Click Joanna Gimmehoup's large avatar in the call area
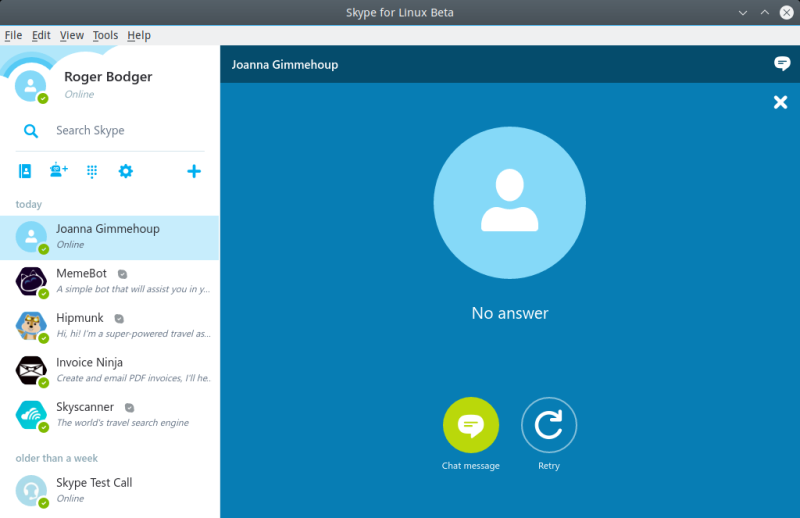This screenshot has width=800, height=518. [510, 203]
